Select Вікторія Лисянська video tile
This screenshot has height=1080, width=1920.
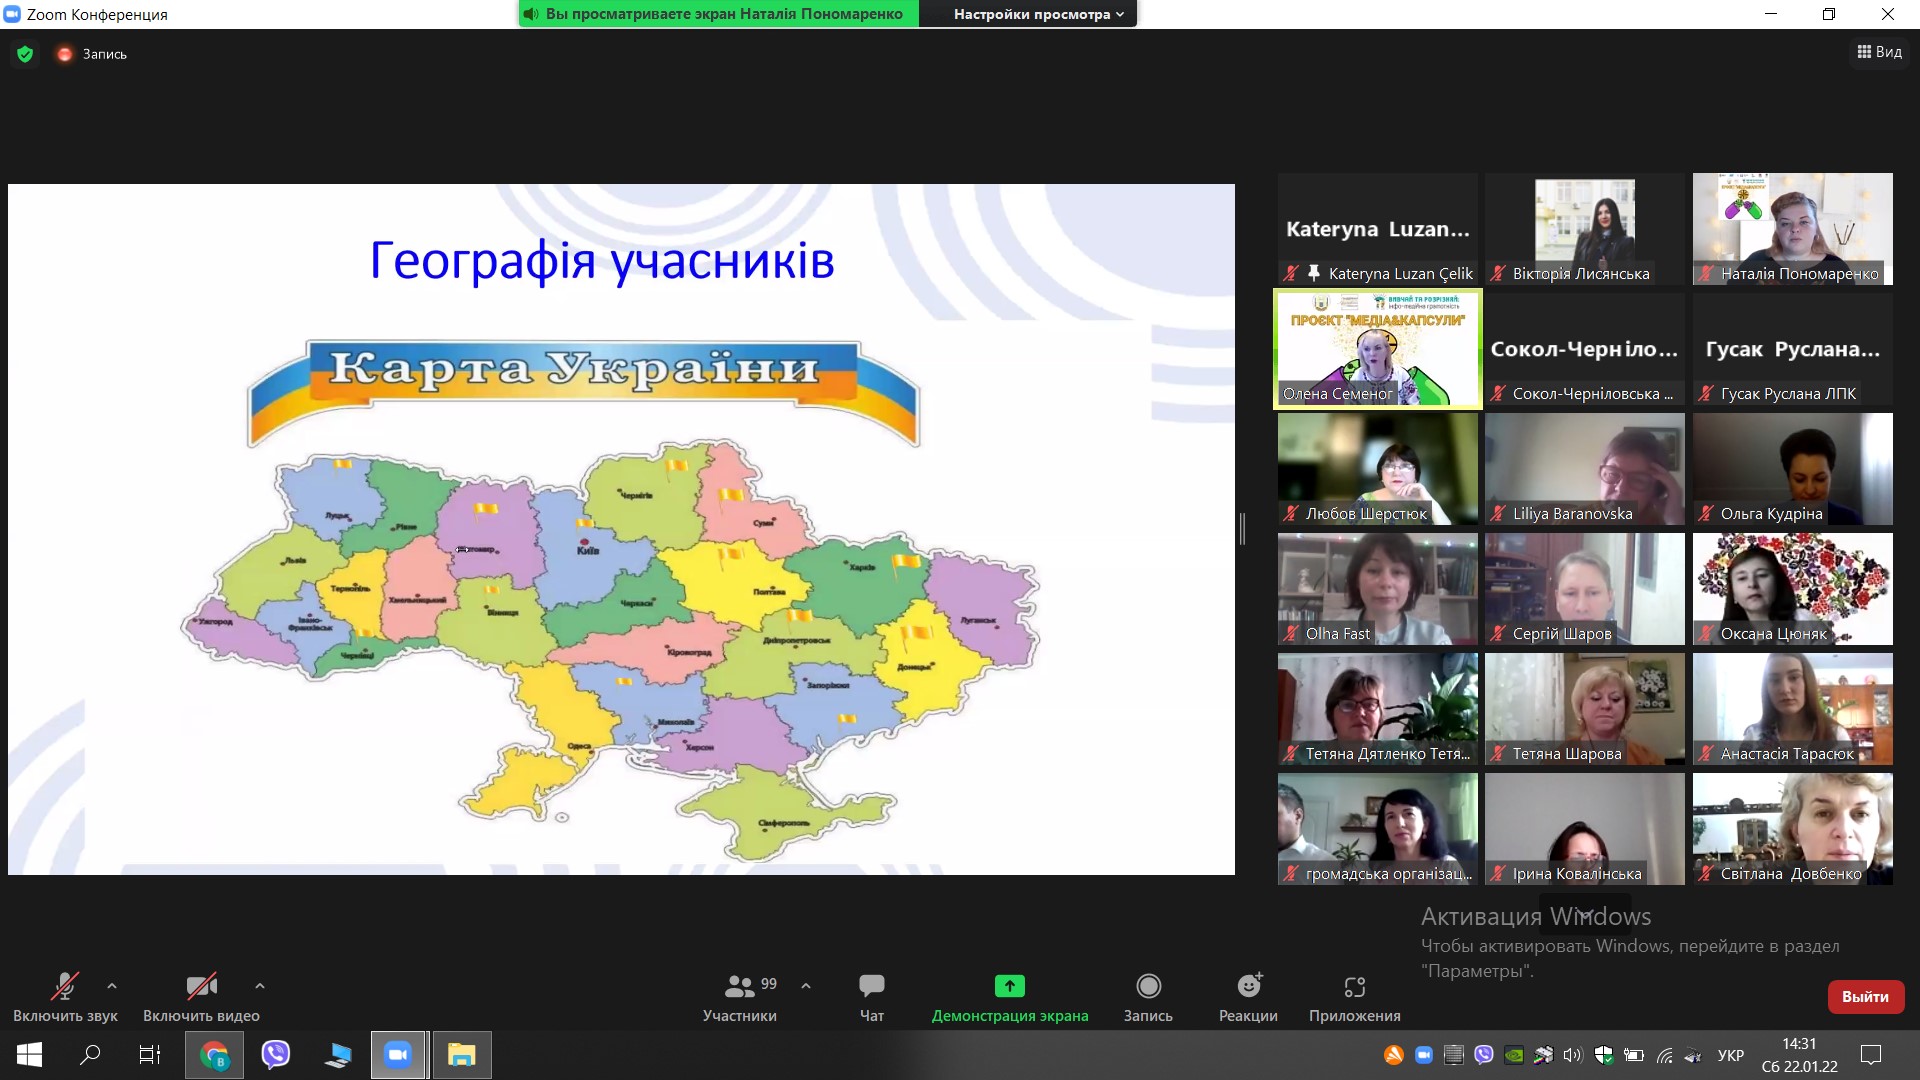[1585, 229]
